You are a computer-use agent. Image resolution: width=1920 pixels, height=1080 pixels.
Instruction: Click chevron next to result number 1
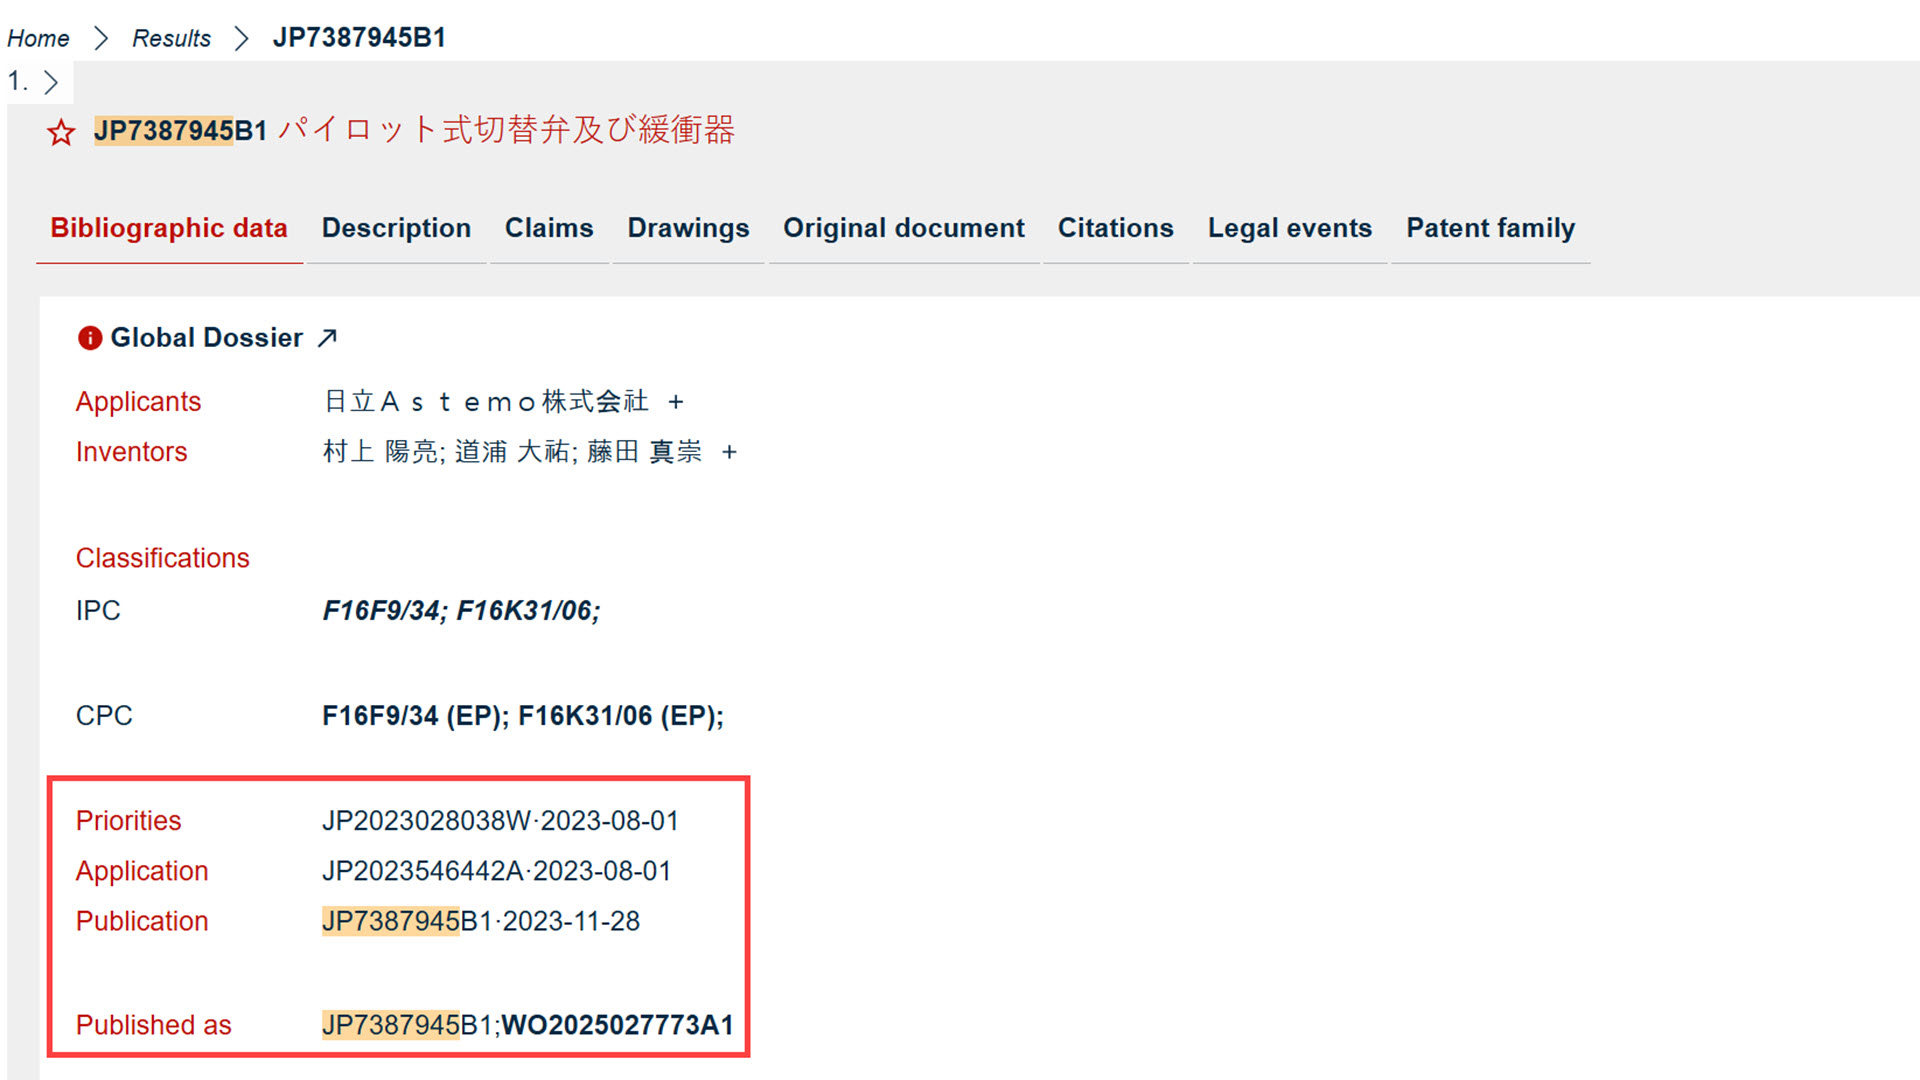(51, 82)
